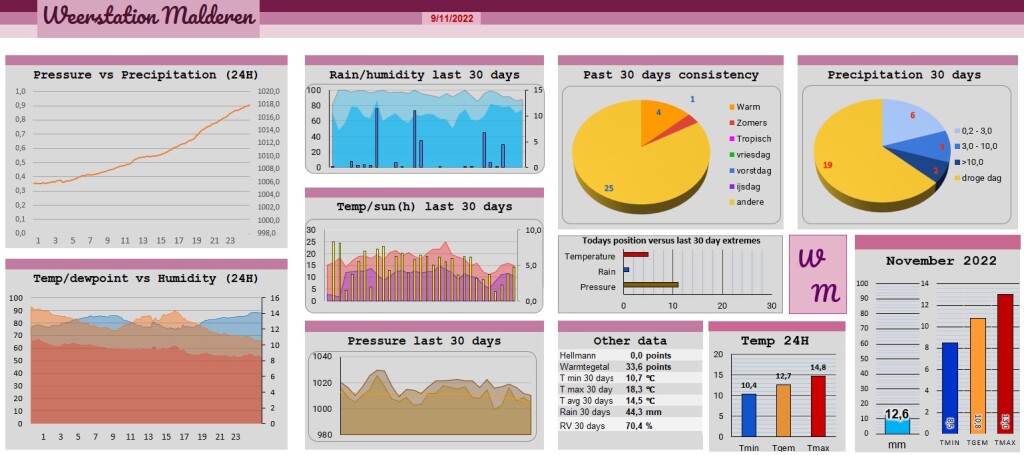Click the >10,0 precipitation legend entry
Image resolution: width=1024 pixels, height=455 pixels.
[x=968, y=162]
